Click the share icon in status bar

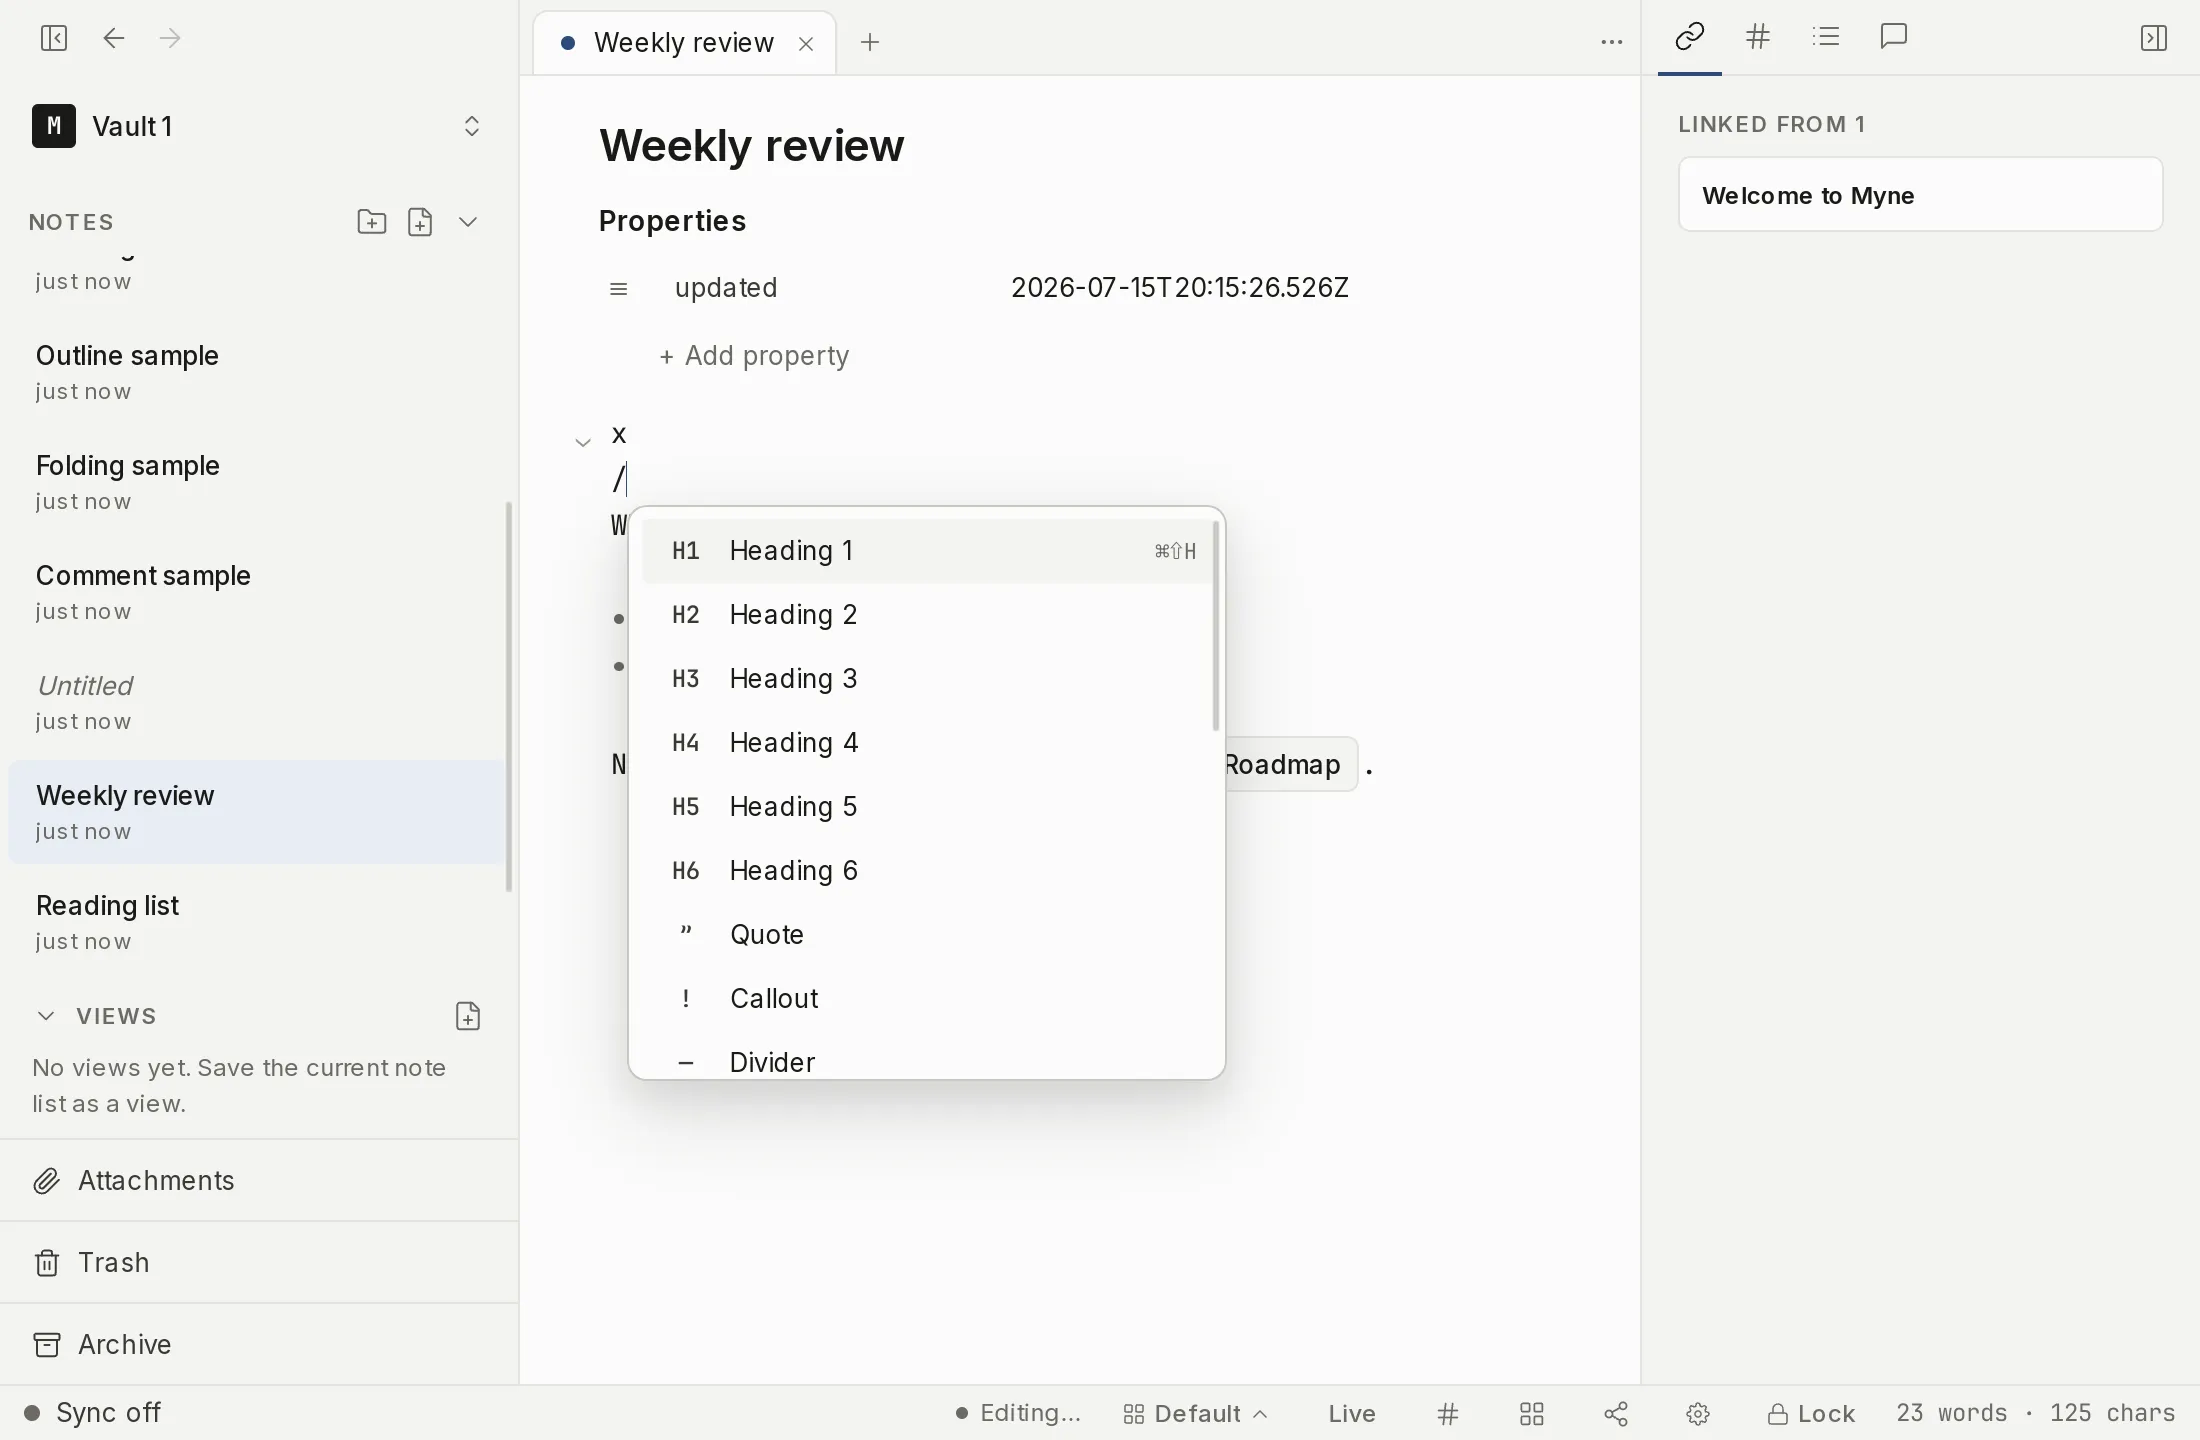[1616, 1414]
